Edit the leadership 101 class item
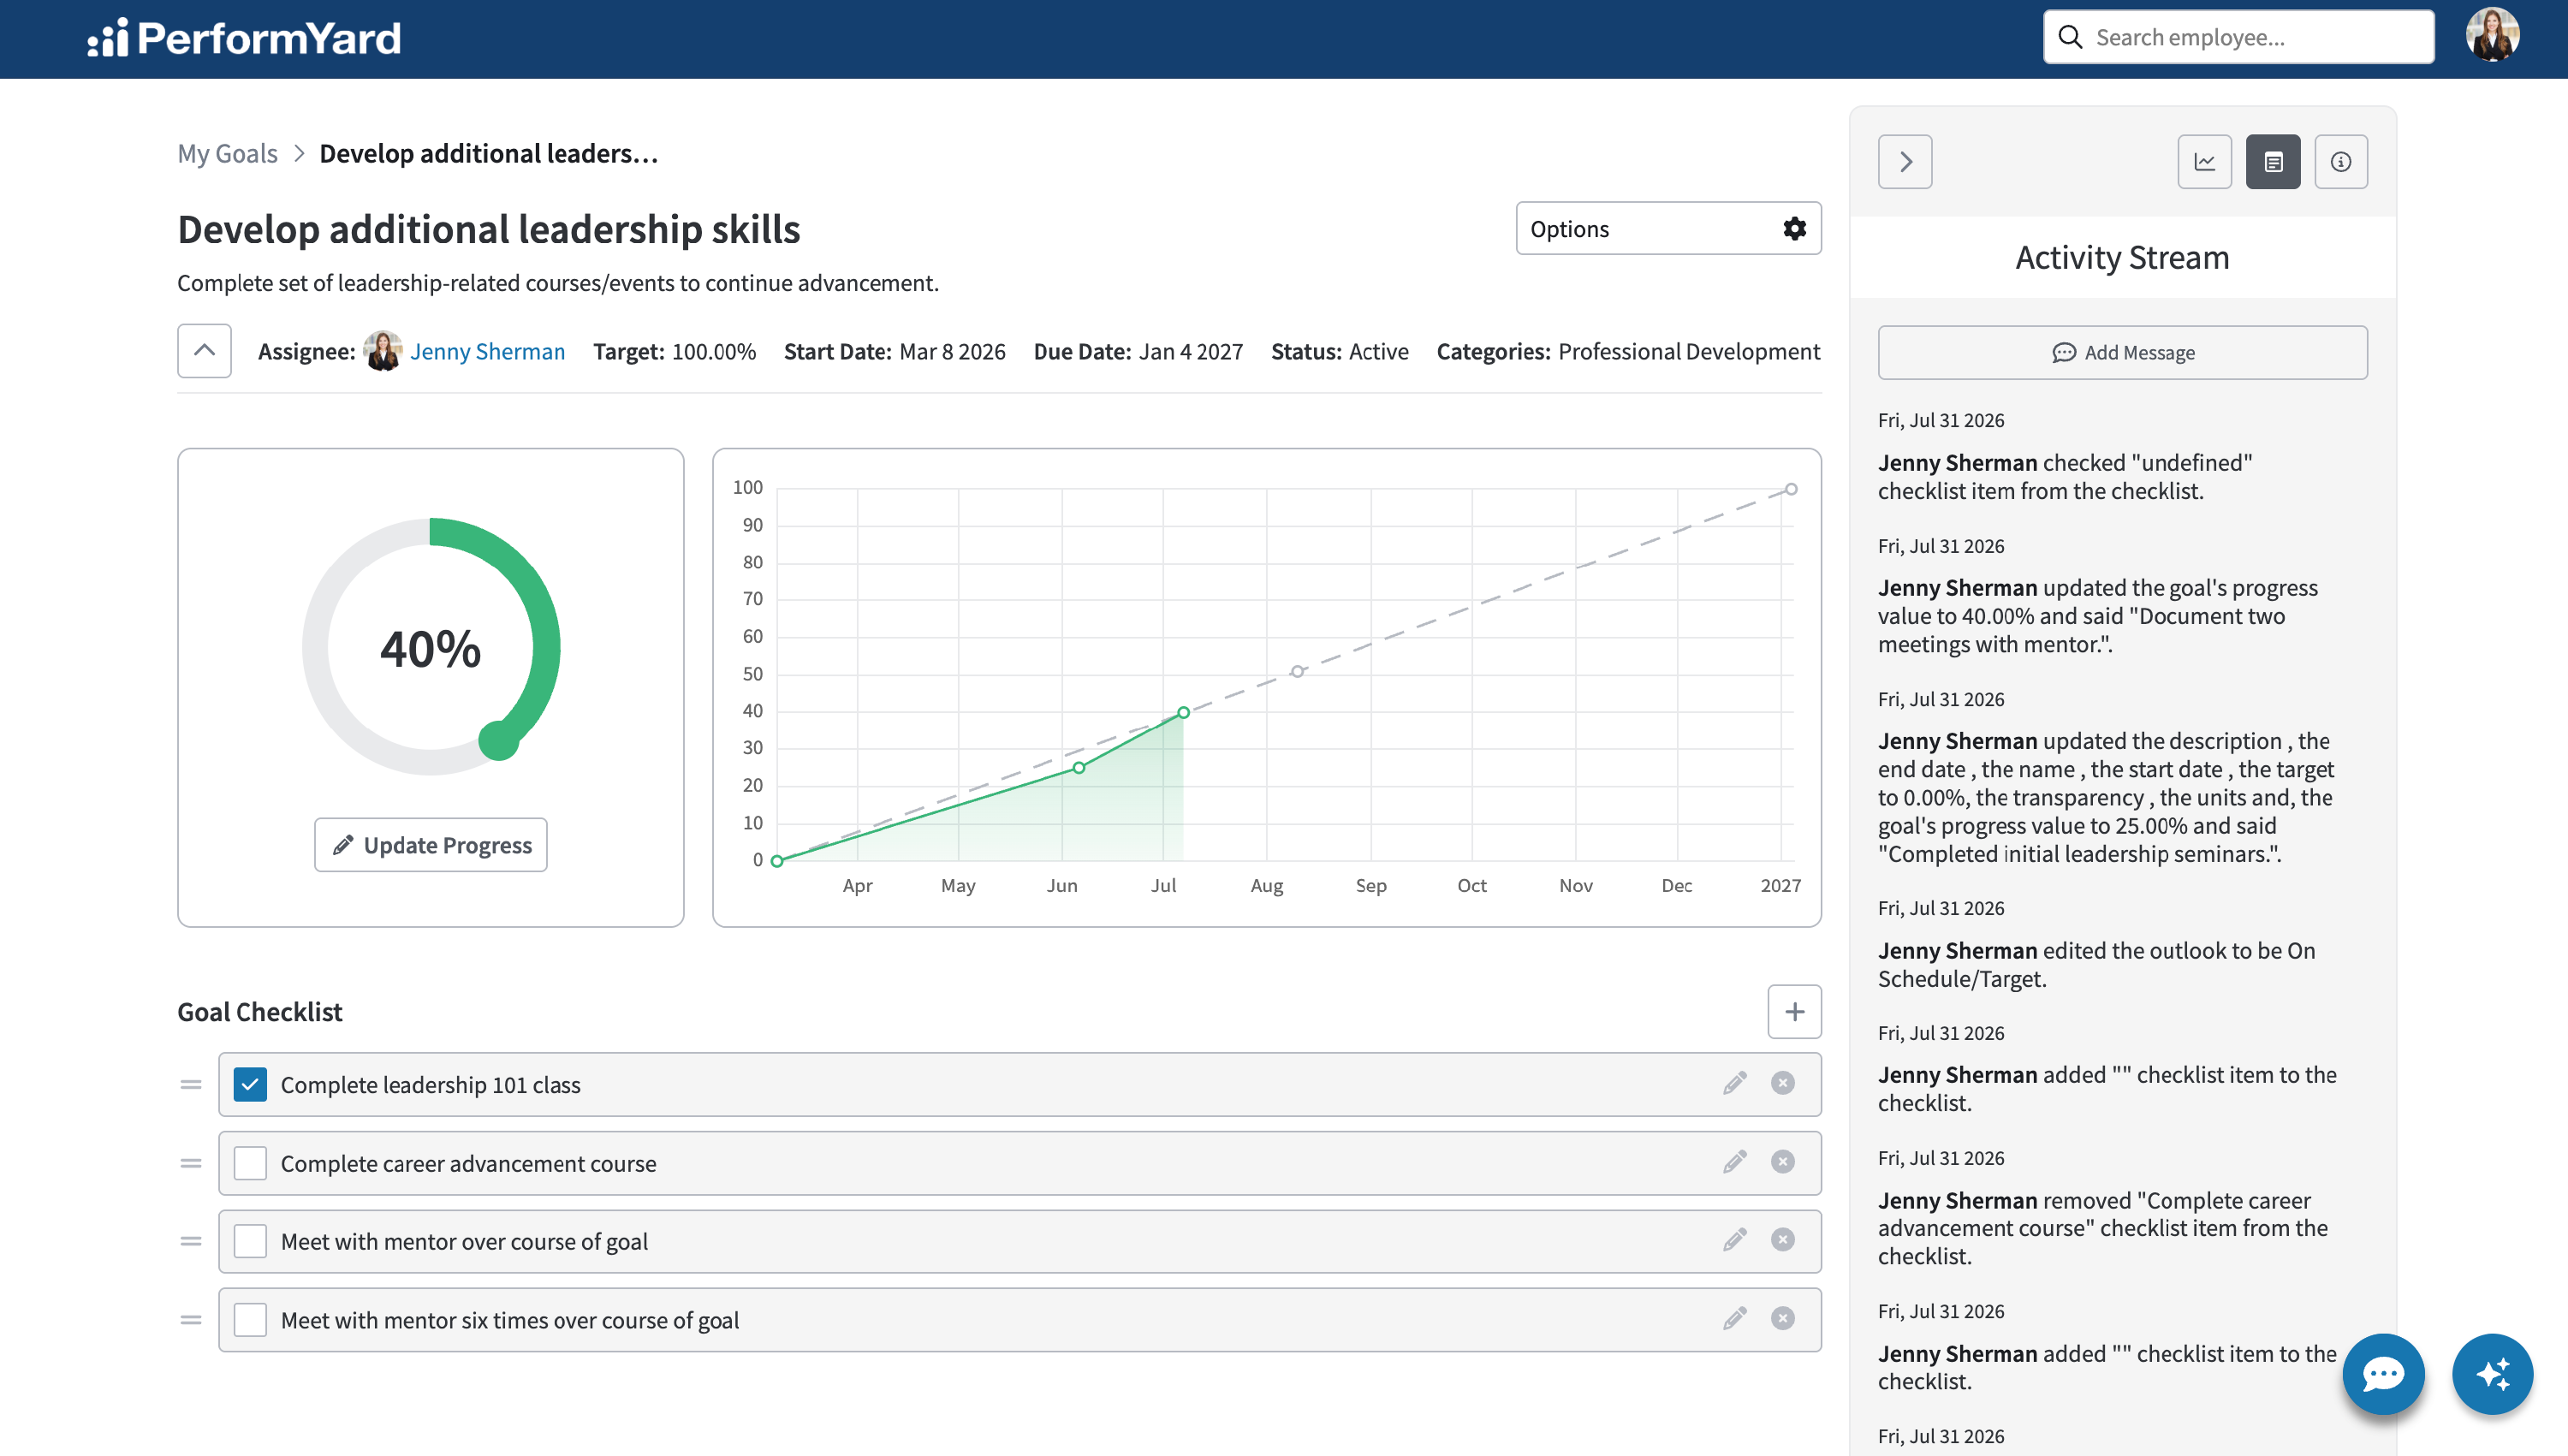This screenshot has width=2568, height=1456. click(x=1735, y=1084)
